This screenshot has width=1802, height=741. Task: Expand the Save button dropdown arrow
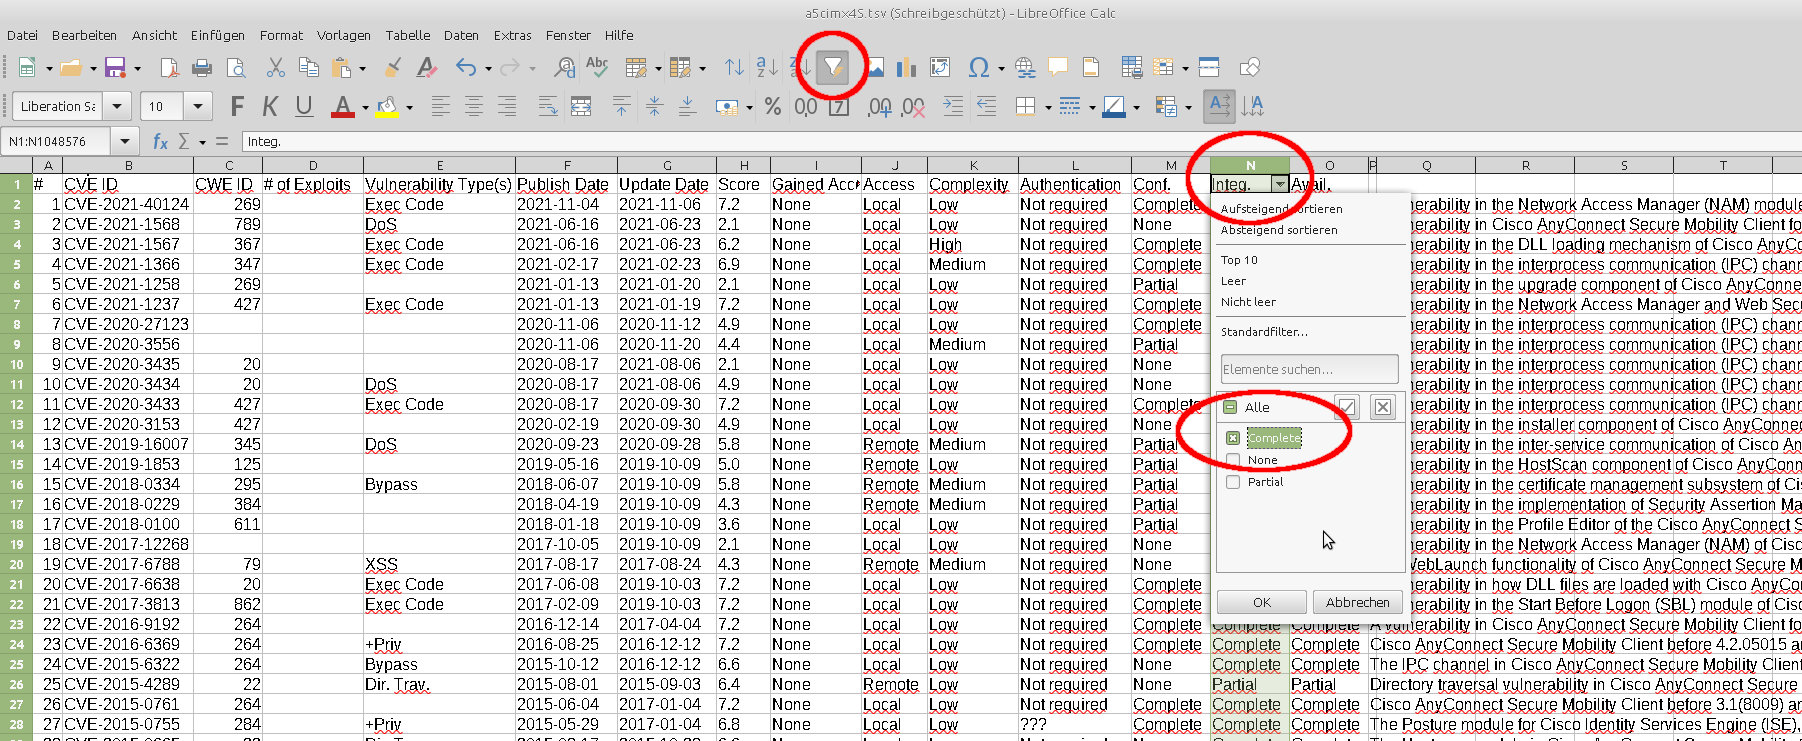(137, 68)
